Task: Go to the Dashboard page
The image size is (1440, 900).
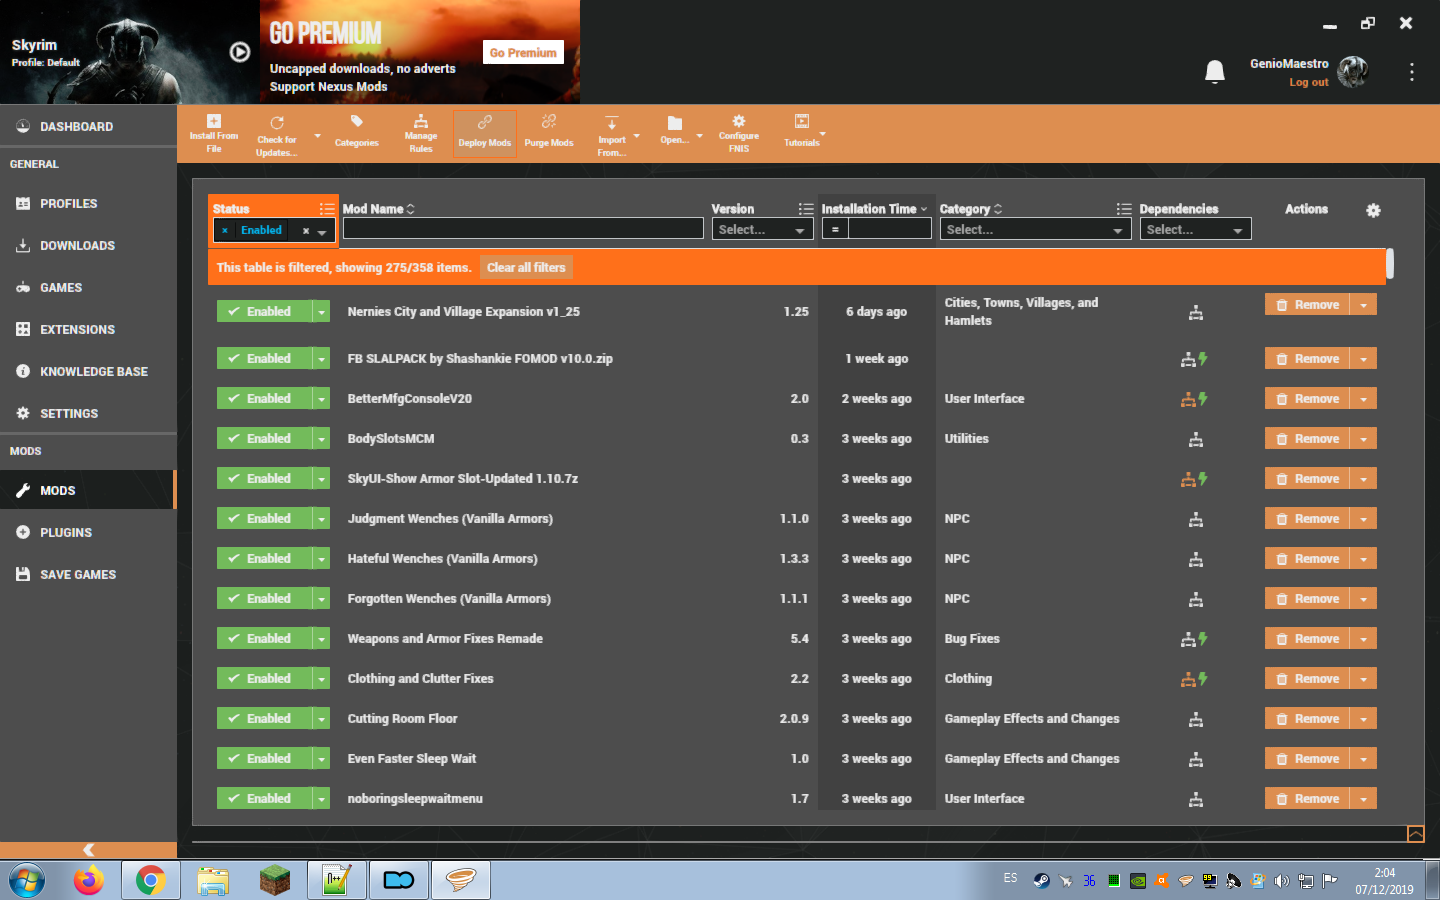Action: pyautogui.click(x=76, y=127)
